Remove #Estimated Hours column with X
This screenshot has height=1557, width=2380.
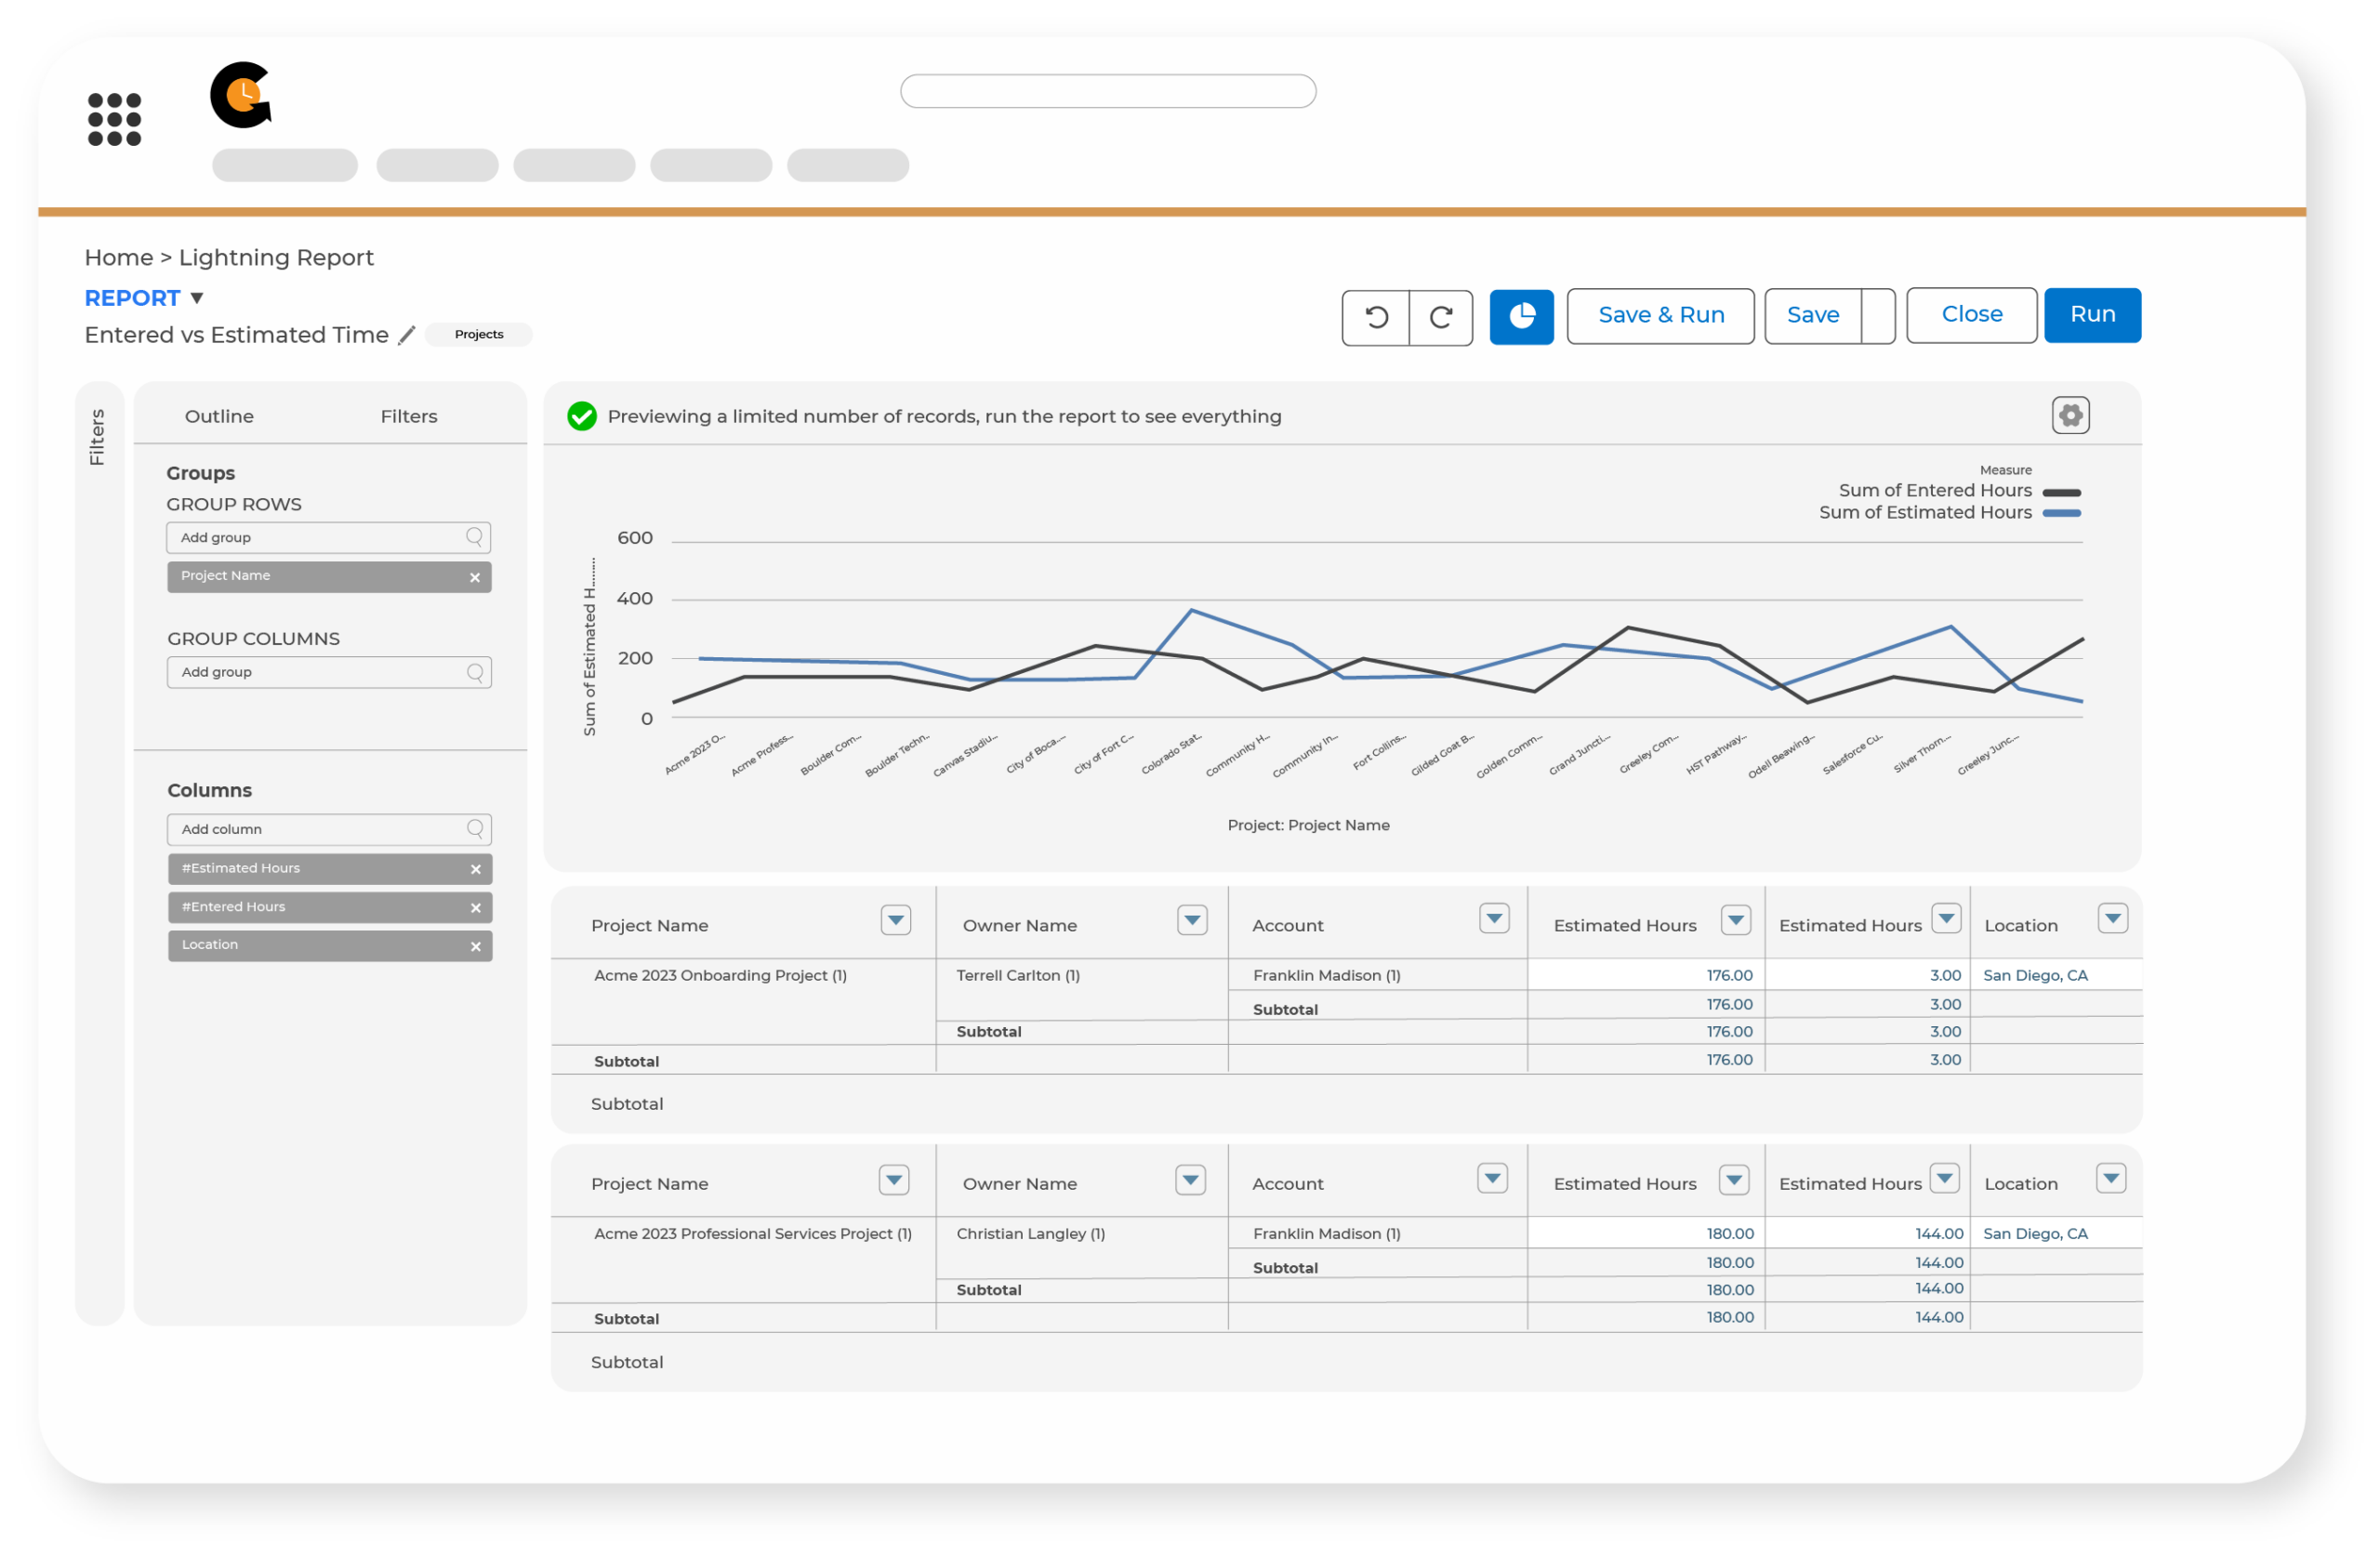(476, 869)
